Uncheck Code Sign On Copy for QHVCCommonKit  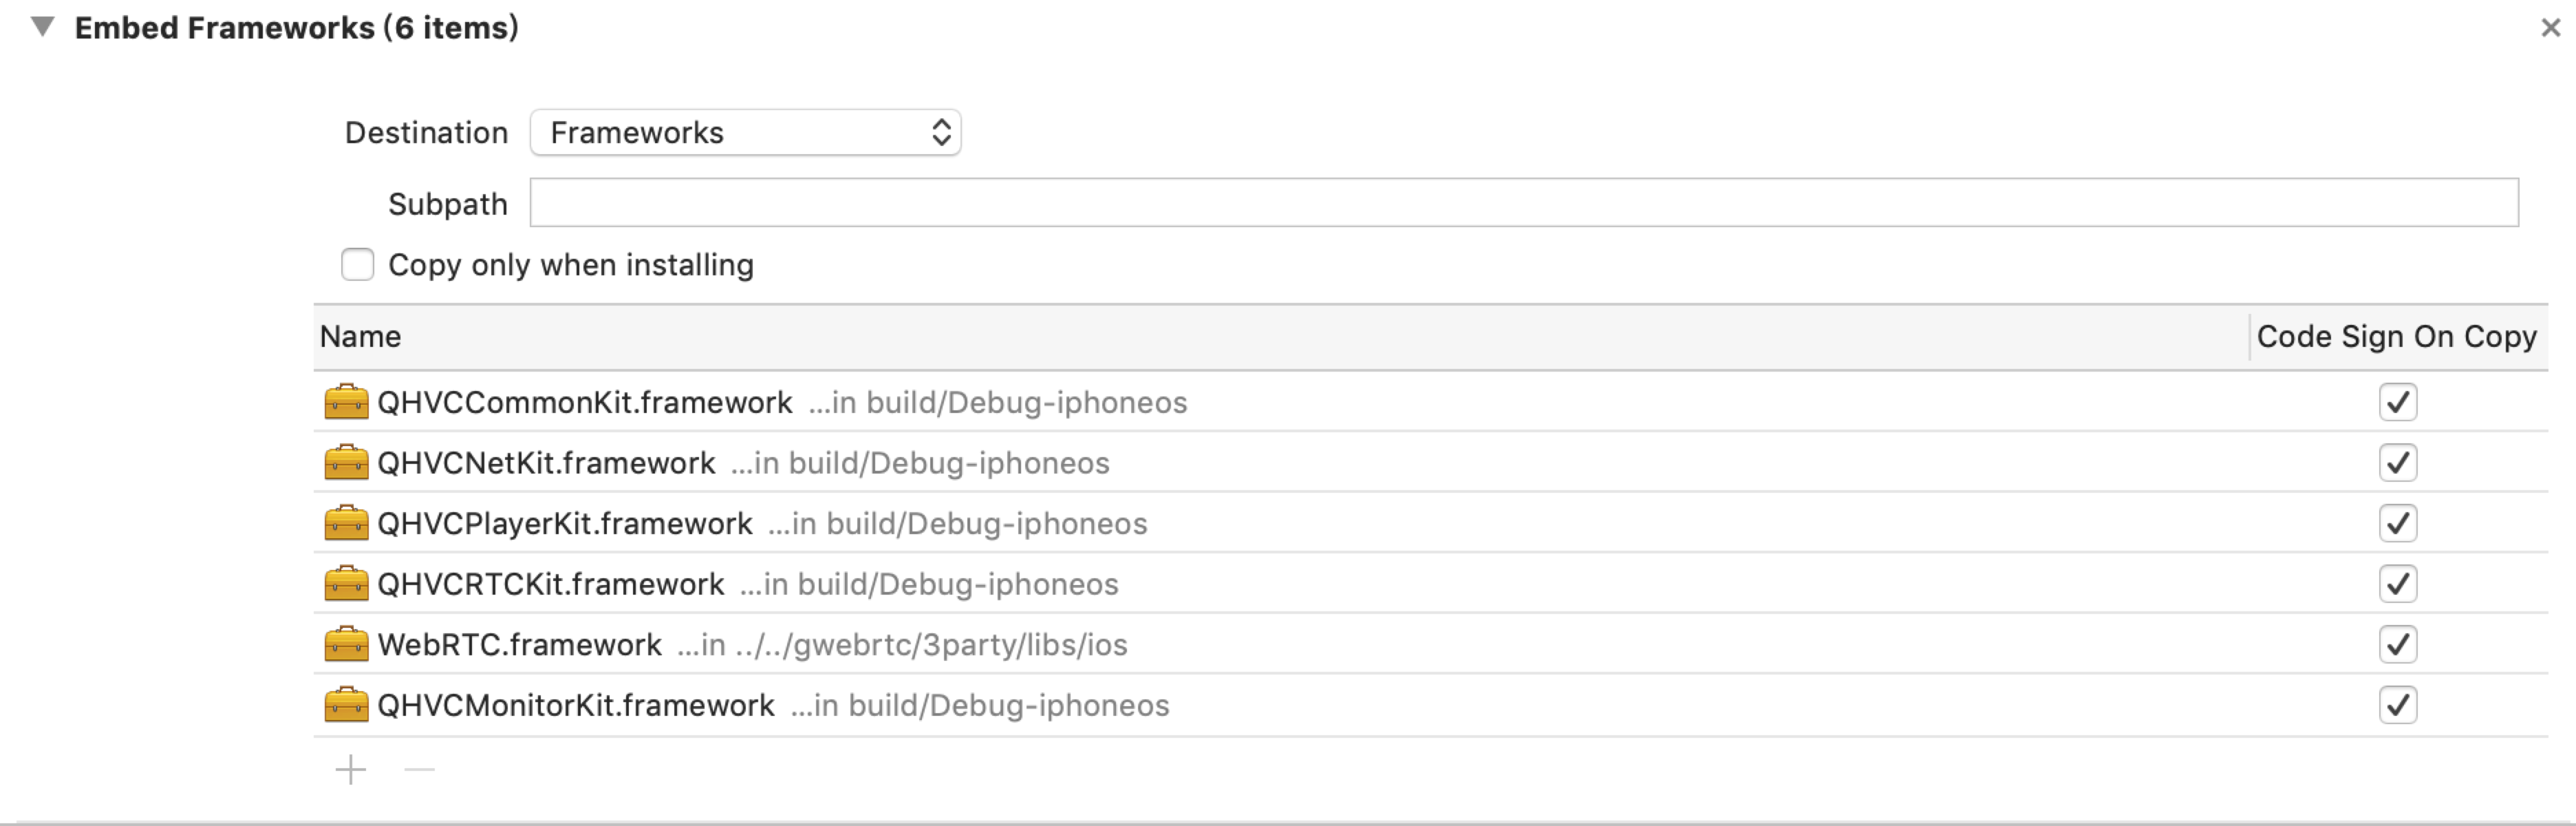2398,402
